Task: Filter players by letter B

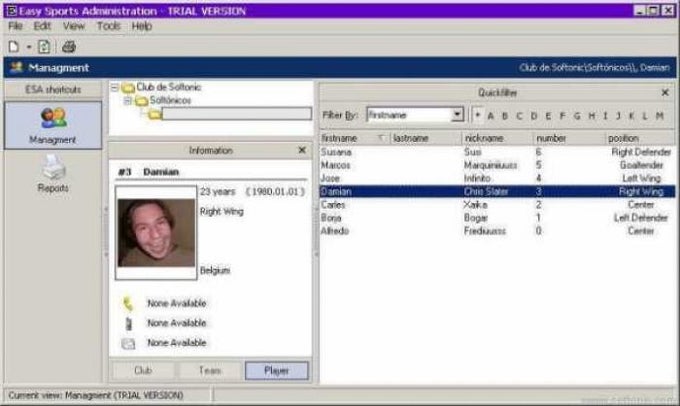Action: point(505,116)
